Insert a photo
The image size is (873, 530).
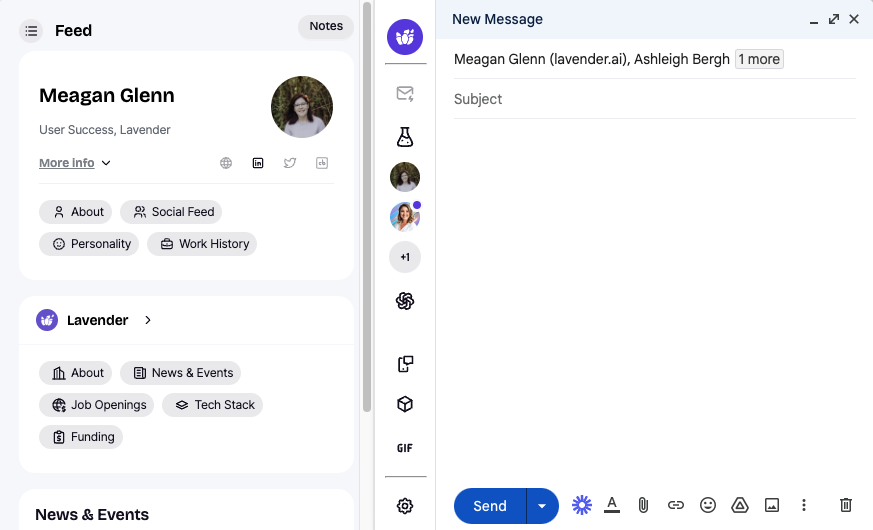pos(772,505)
